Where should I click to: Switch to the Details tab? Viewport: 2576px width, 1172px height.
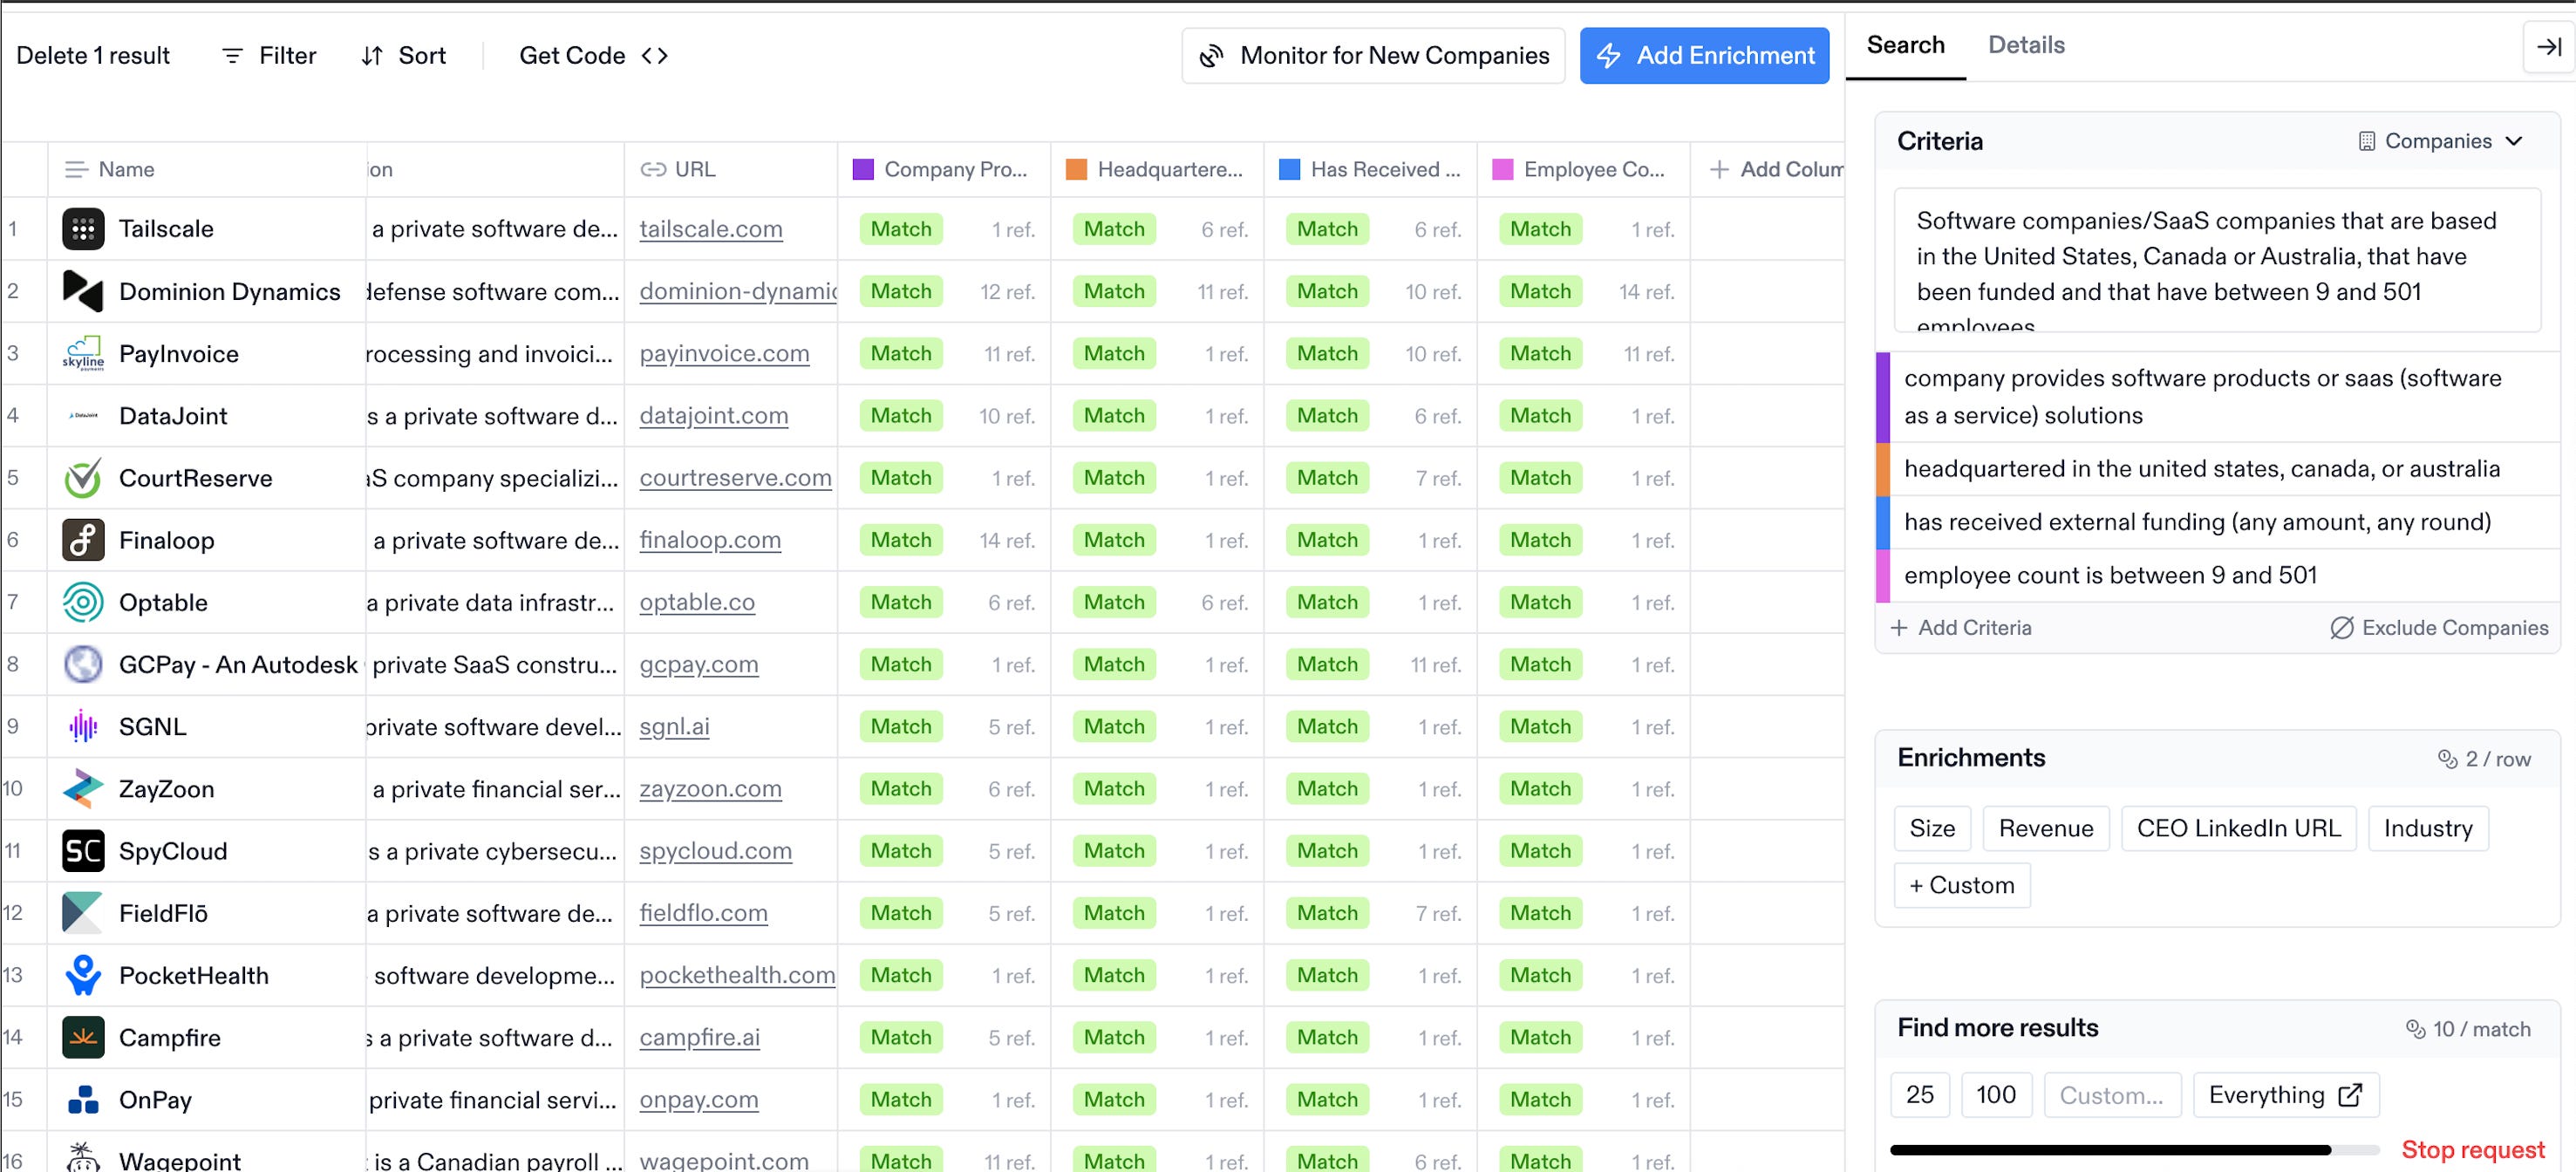[2025, 45]
